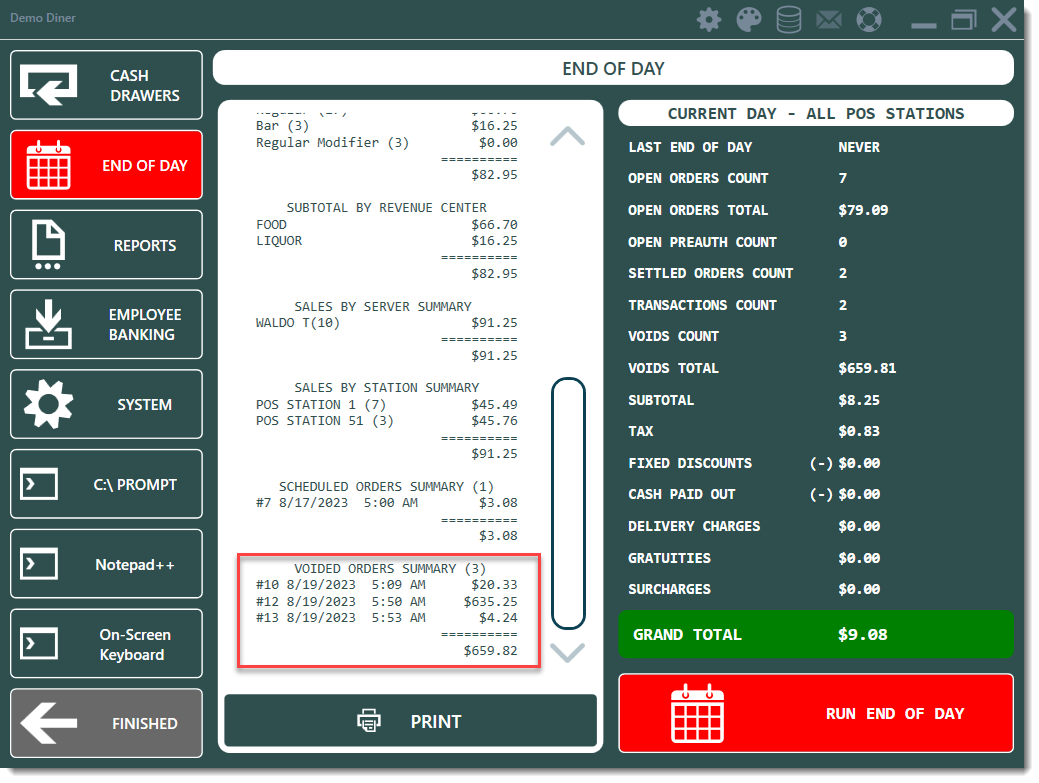Click the Voided Orders Summary section

pos(389,608)
